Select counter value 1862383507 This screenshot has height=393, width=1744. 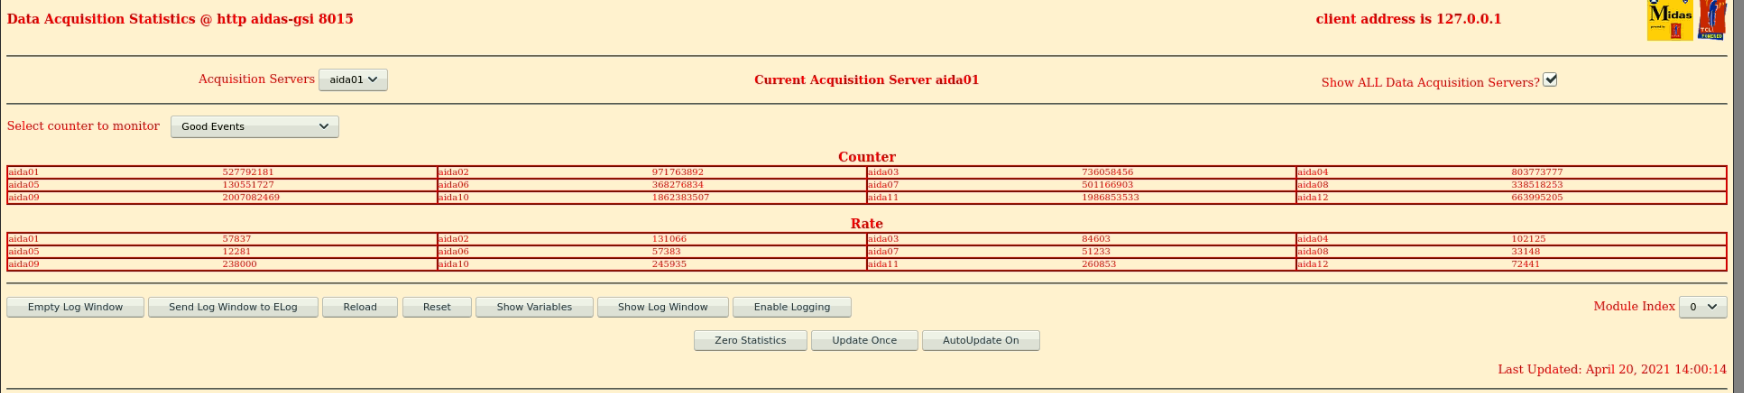click(681, 198)
